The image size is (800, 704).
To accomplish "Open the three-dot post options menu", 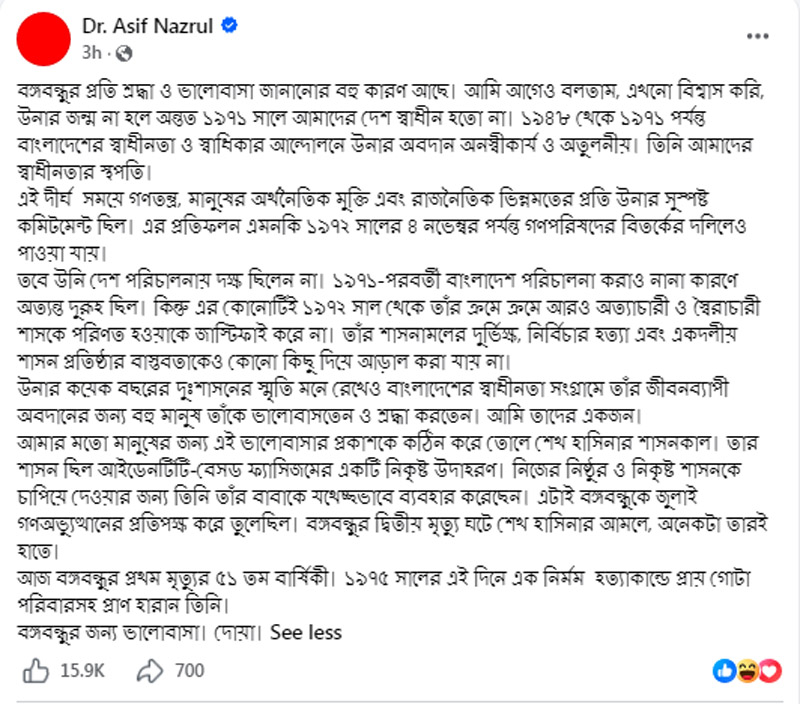I will [x=758, y=36].
